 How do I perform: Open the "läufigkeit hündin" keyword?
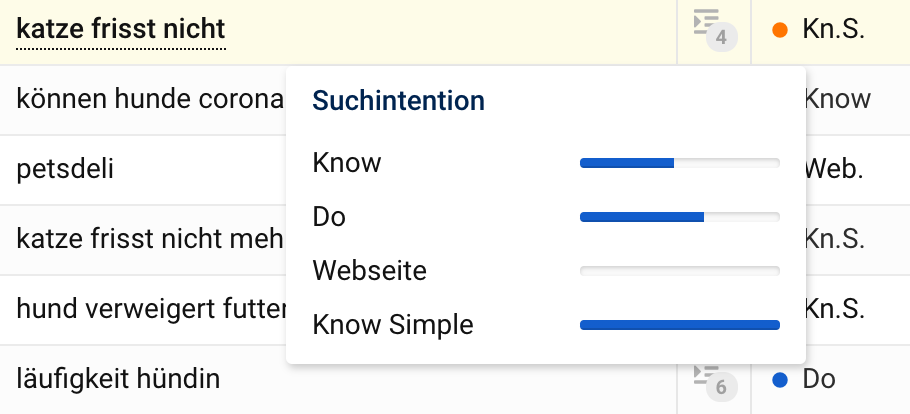(x=118, y=379)
